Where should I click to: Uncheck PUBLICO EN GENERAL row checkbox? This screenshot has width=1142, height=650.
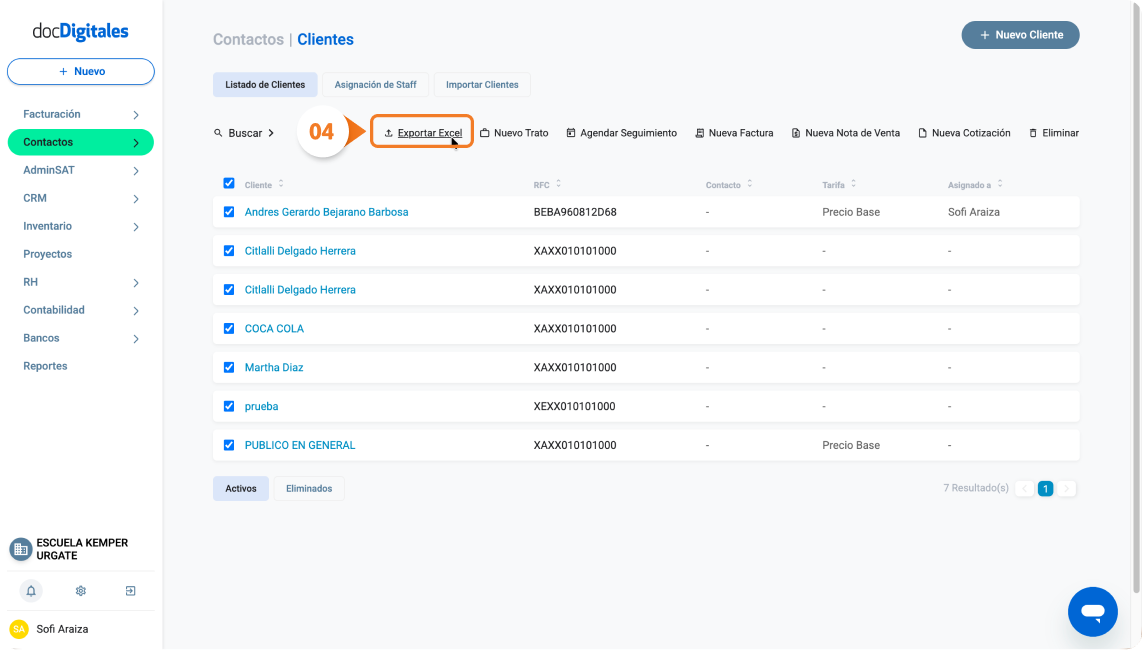tap(229, 445)
